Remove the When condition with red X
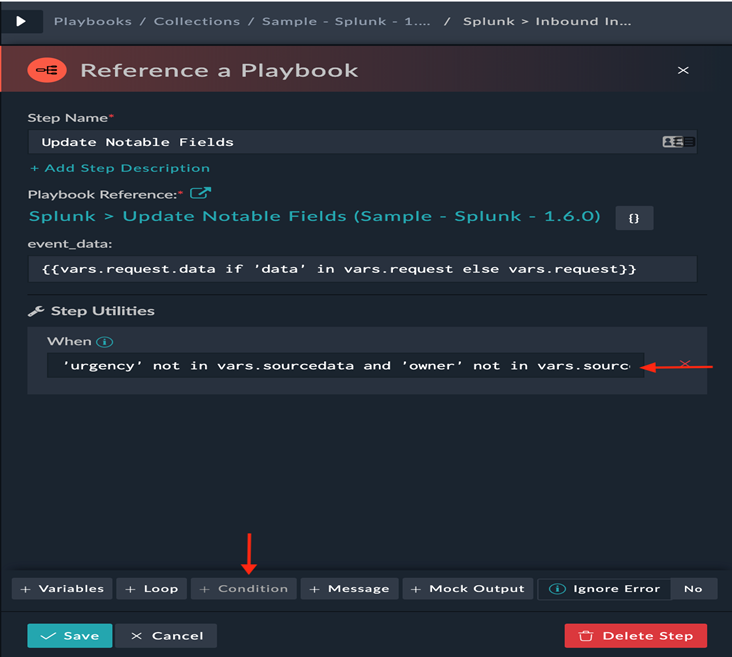The height and width of the screenshot is (657, 732). 685,364
